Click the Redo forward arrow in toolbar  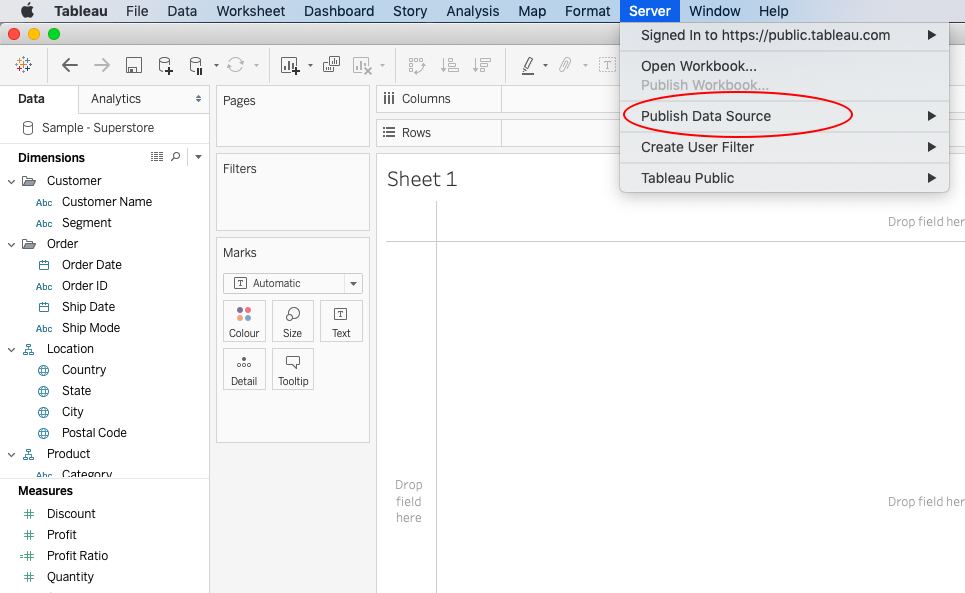tap(102, 65)
